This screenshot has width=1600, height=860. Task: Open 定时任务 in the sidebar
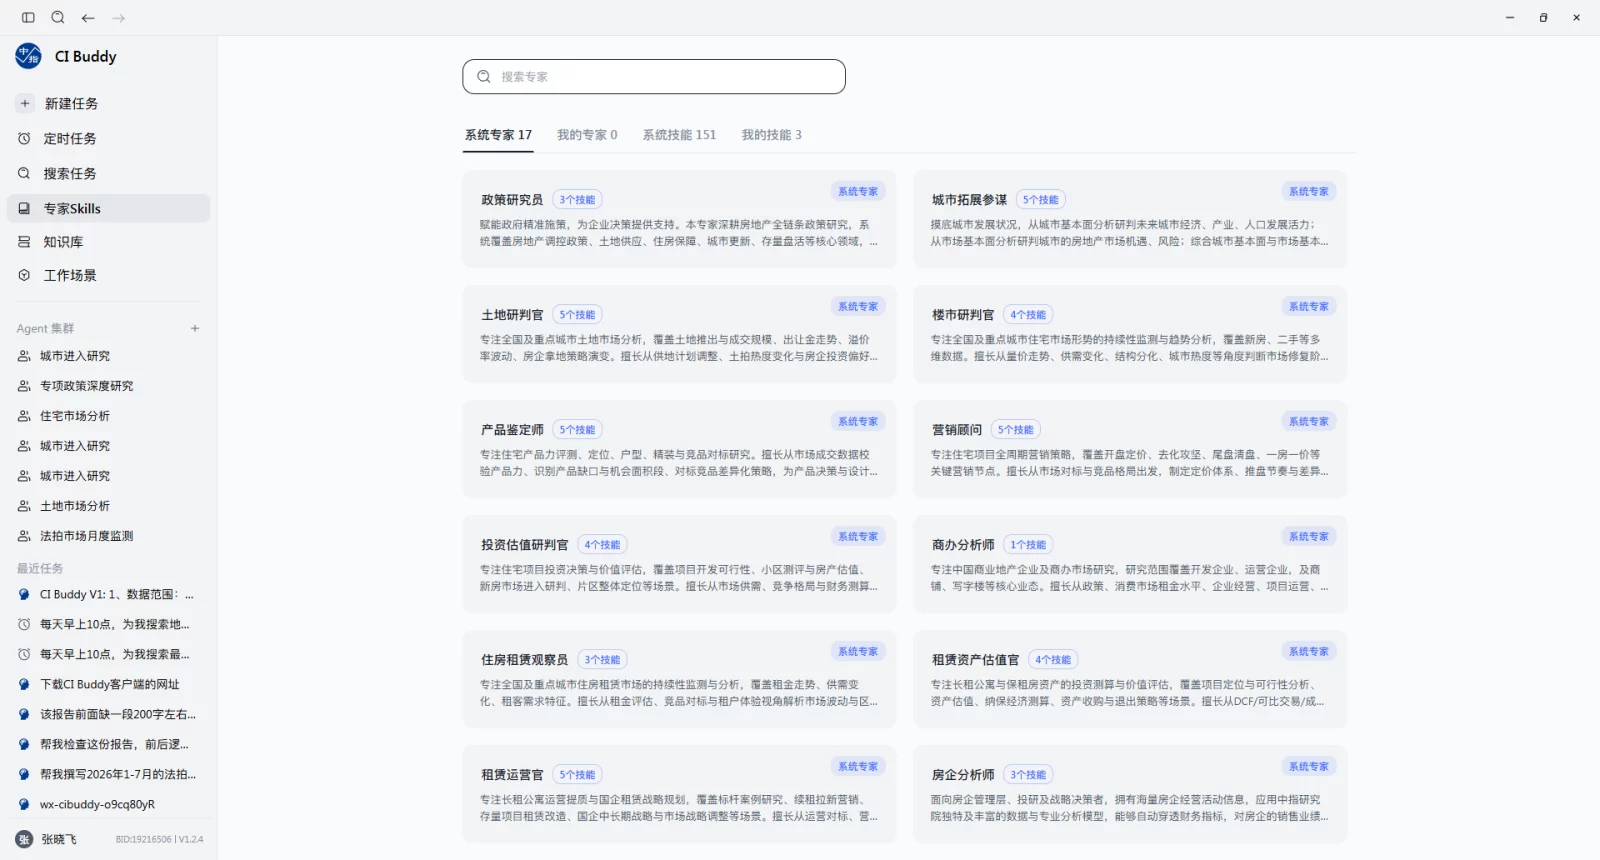(x=108, y=138)
